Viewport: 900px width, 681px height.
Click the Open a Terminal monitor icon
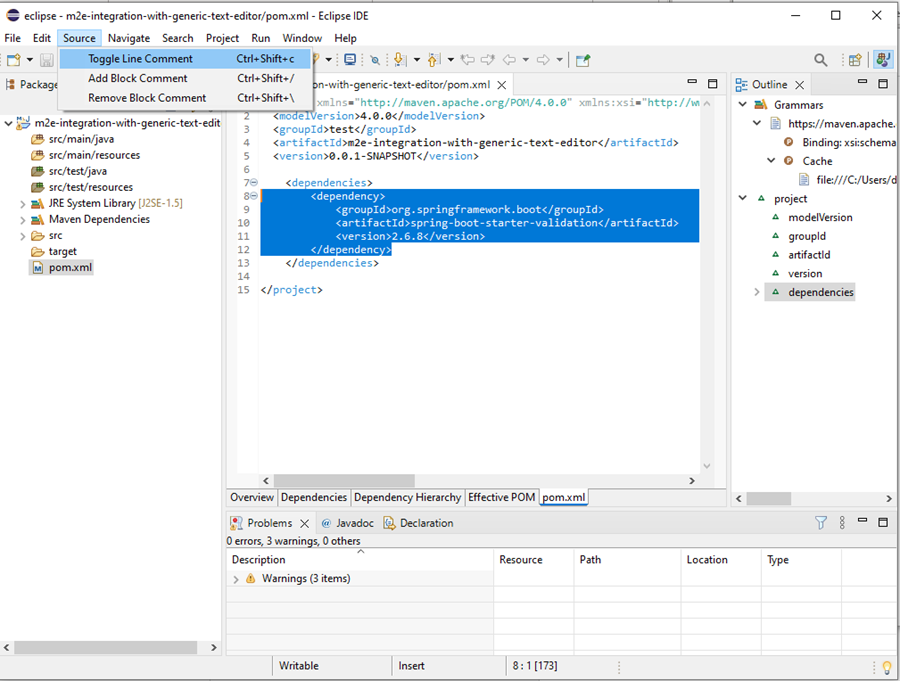click(x=350, y=60)
